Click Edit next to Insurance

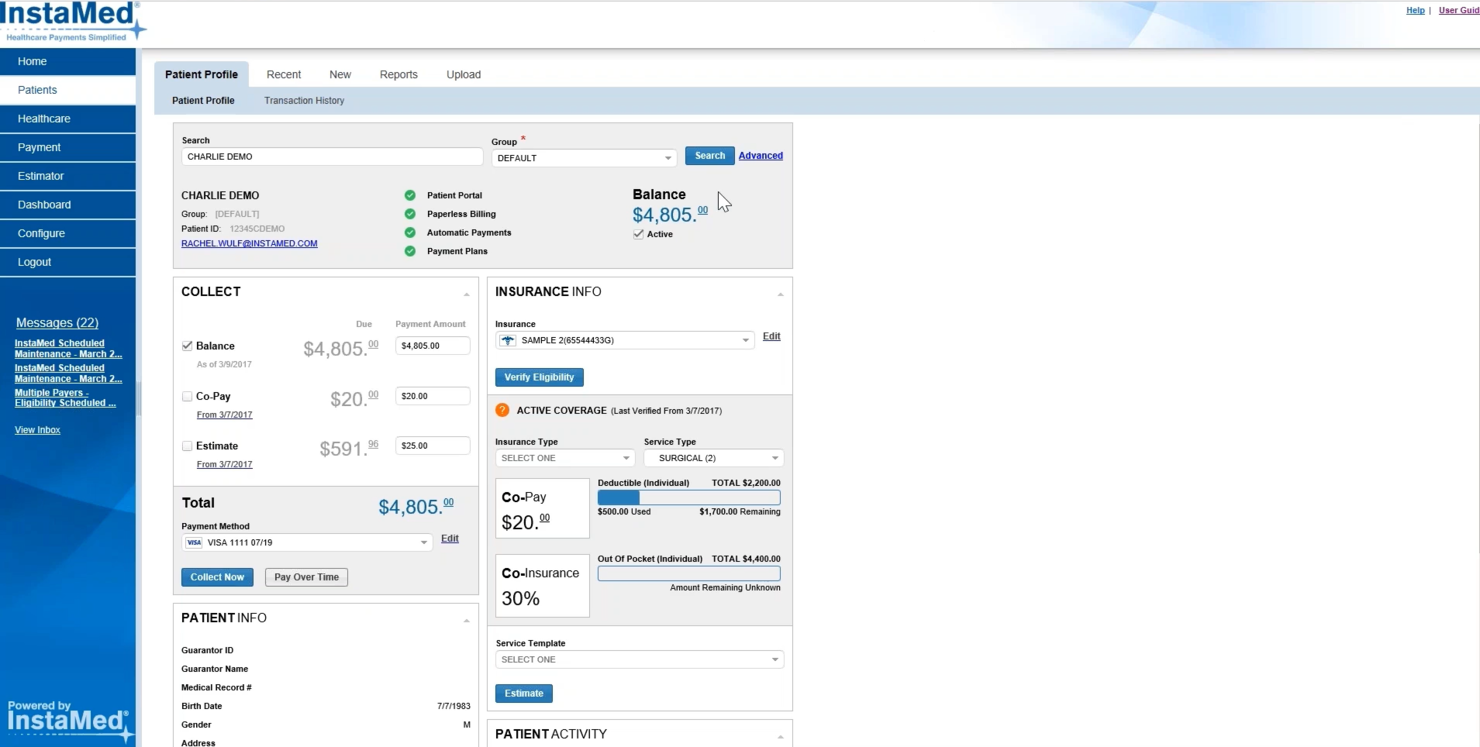771,337
